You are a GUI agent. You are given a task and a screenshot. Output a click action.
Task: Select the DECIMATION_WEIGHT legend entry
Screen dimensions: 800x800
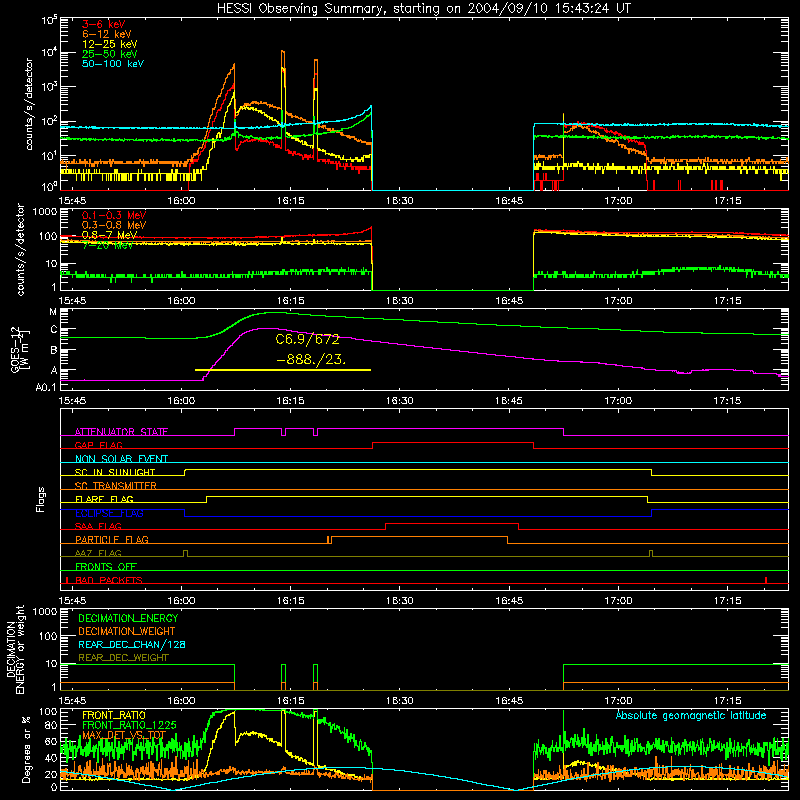coord(127,631)
